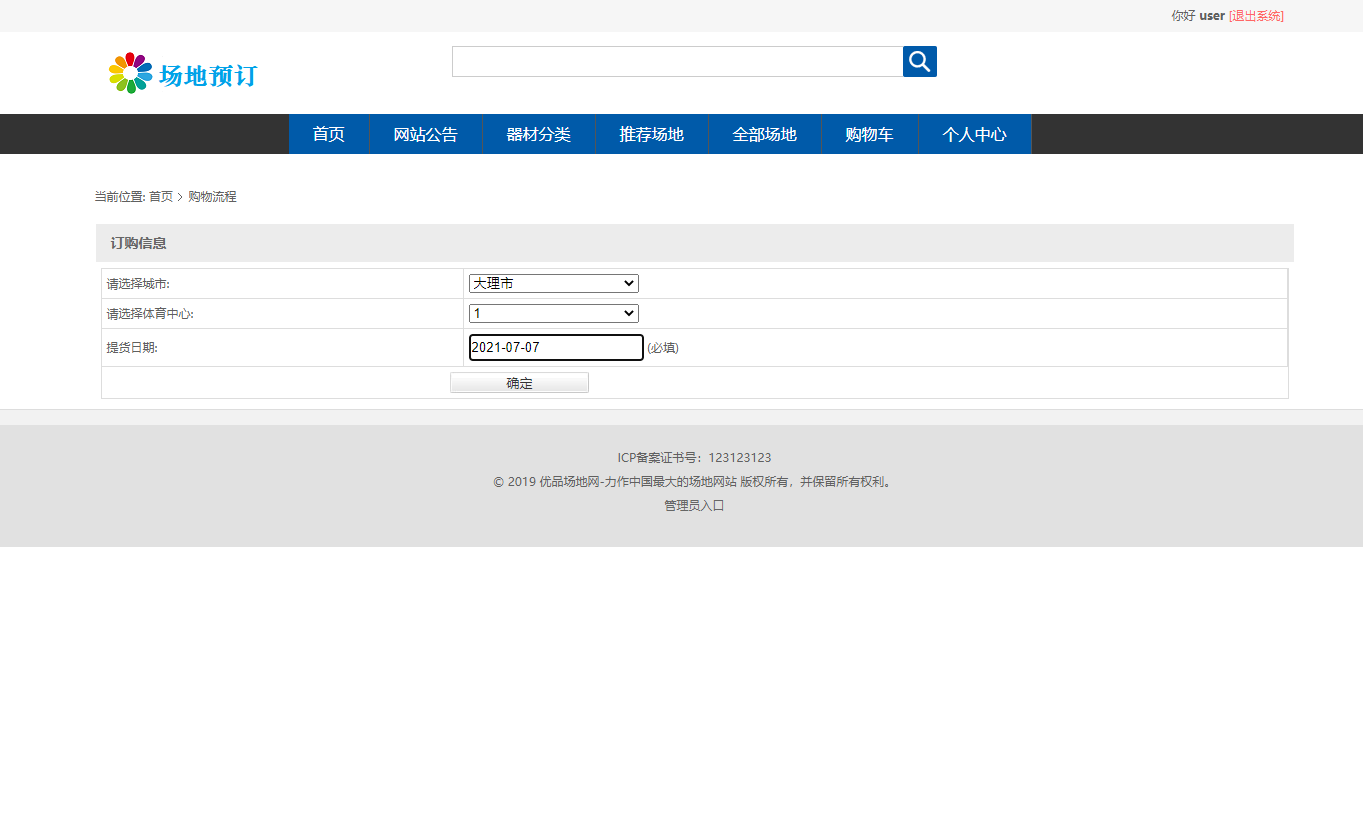
Task: Open the 购物车 page
Action: 868,133
